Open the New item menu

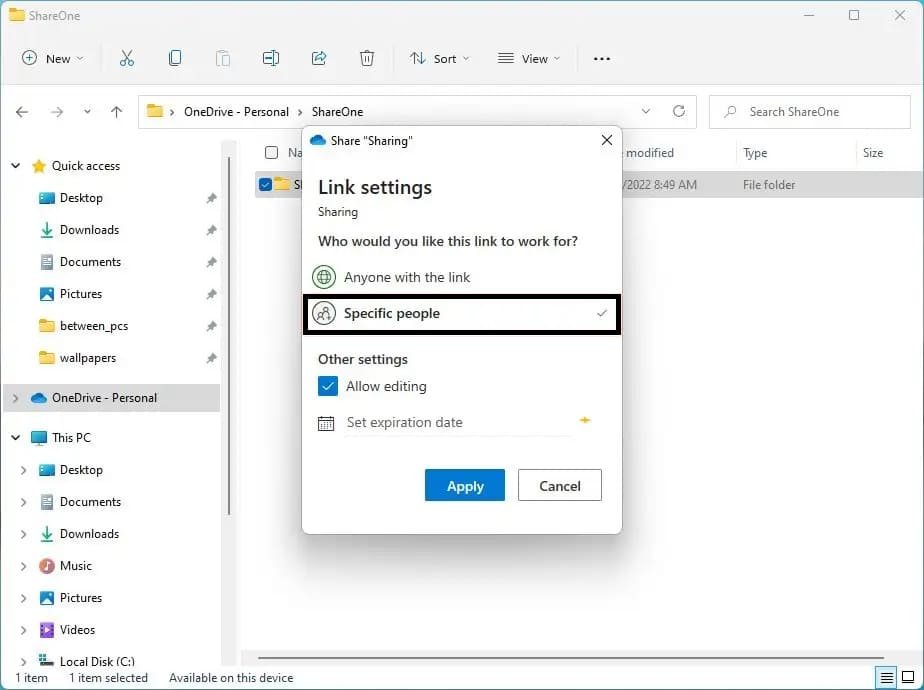click(x=53, y=59)
